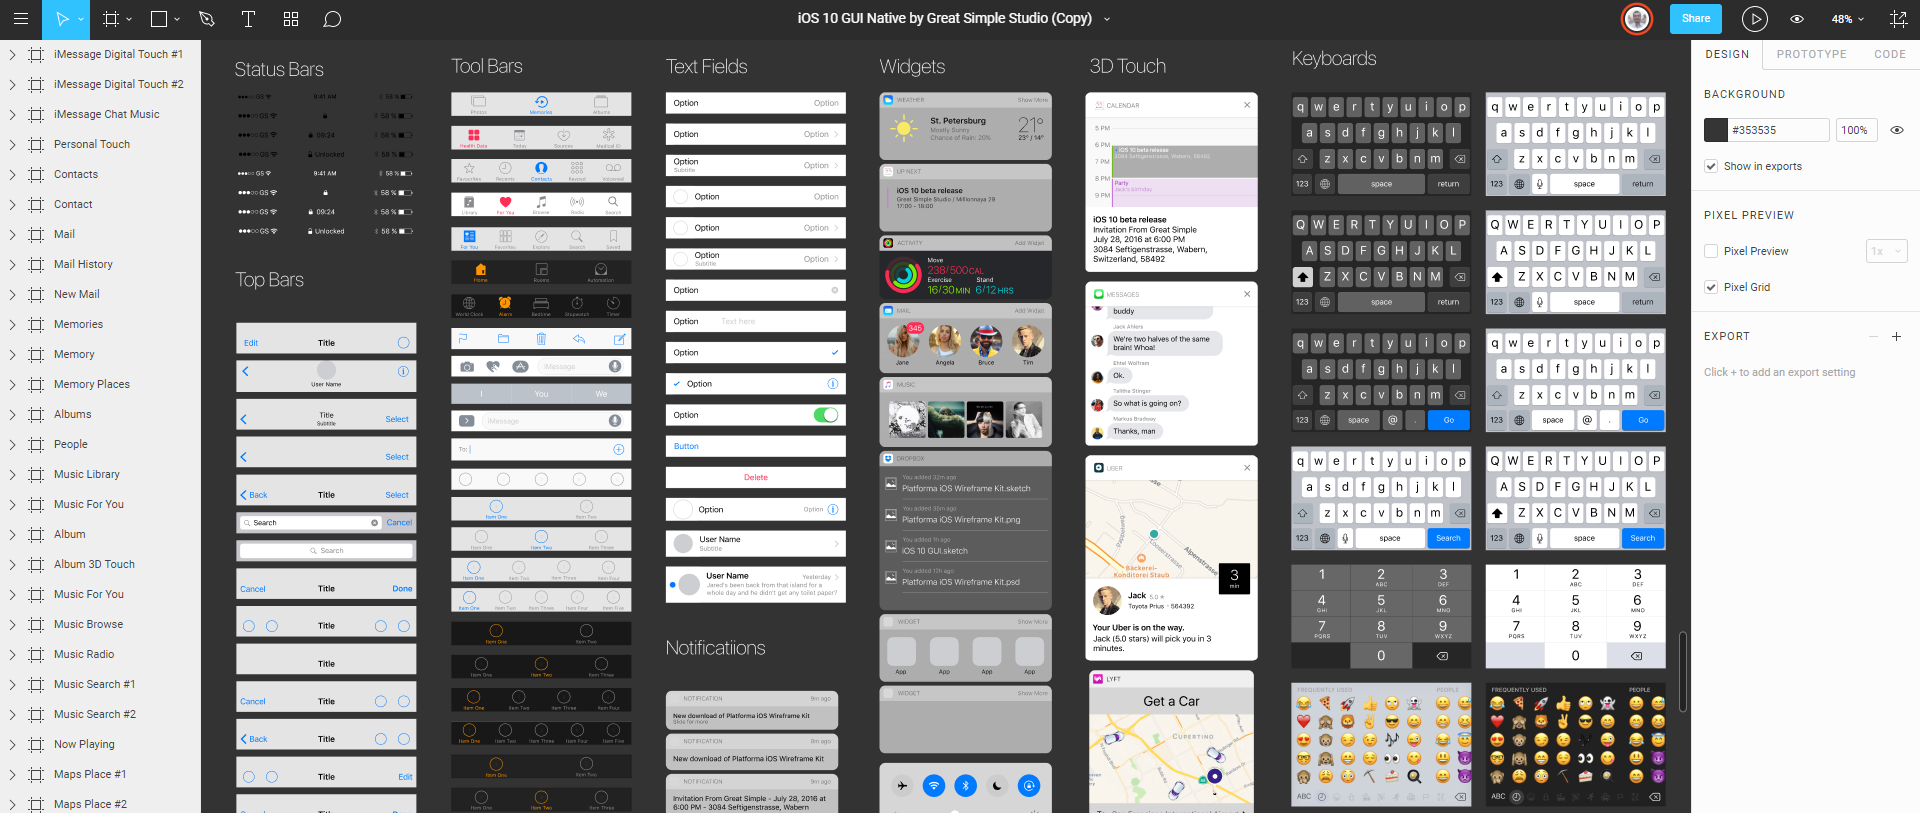Click artboard icon beside Now Playing layer
The image size is (1920, 813).
click(x=36, y=744)
